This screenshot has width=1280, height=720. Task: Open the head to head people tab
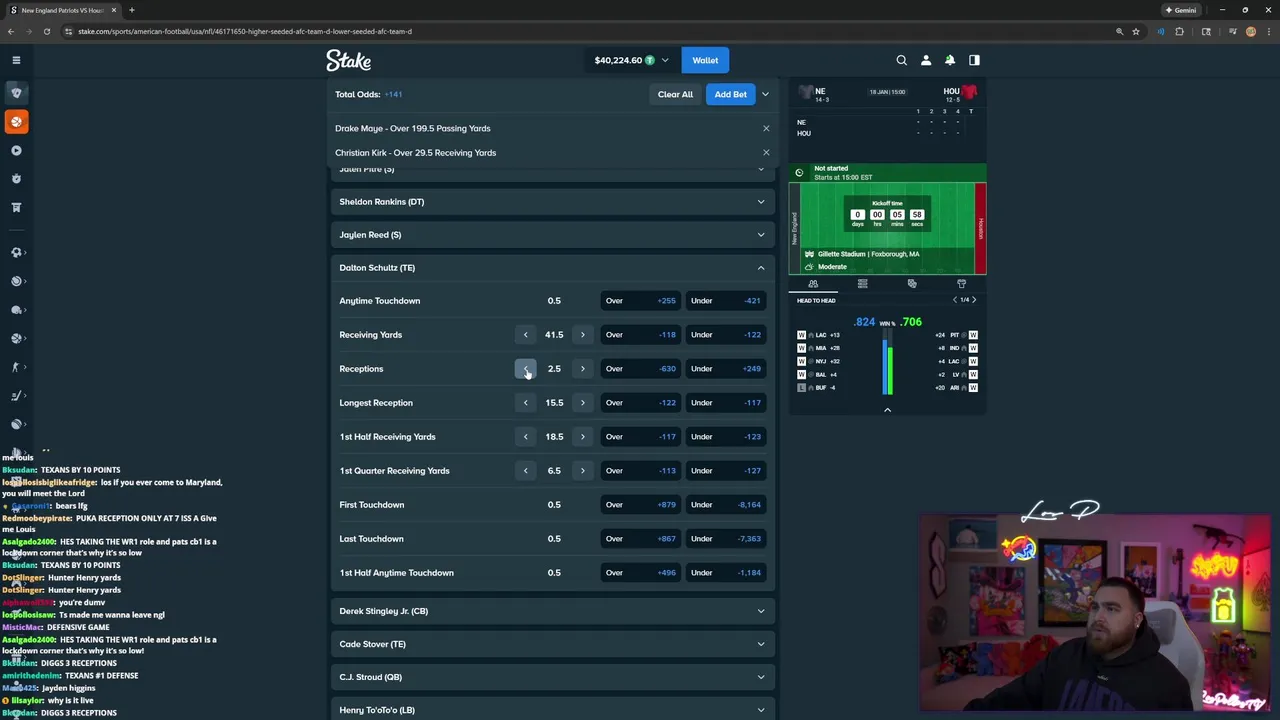[x=813, y=284]
